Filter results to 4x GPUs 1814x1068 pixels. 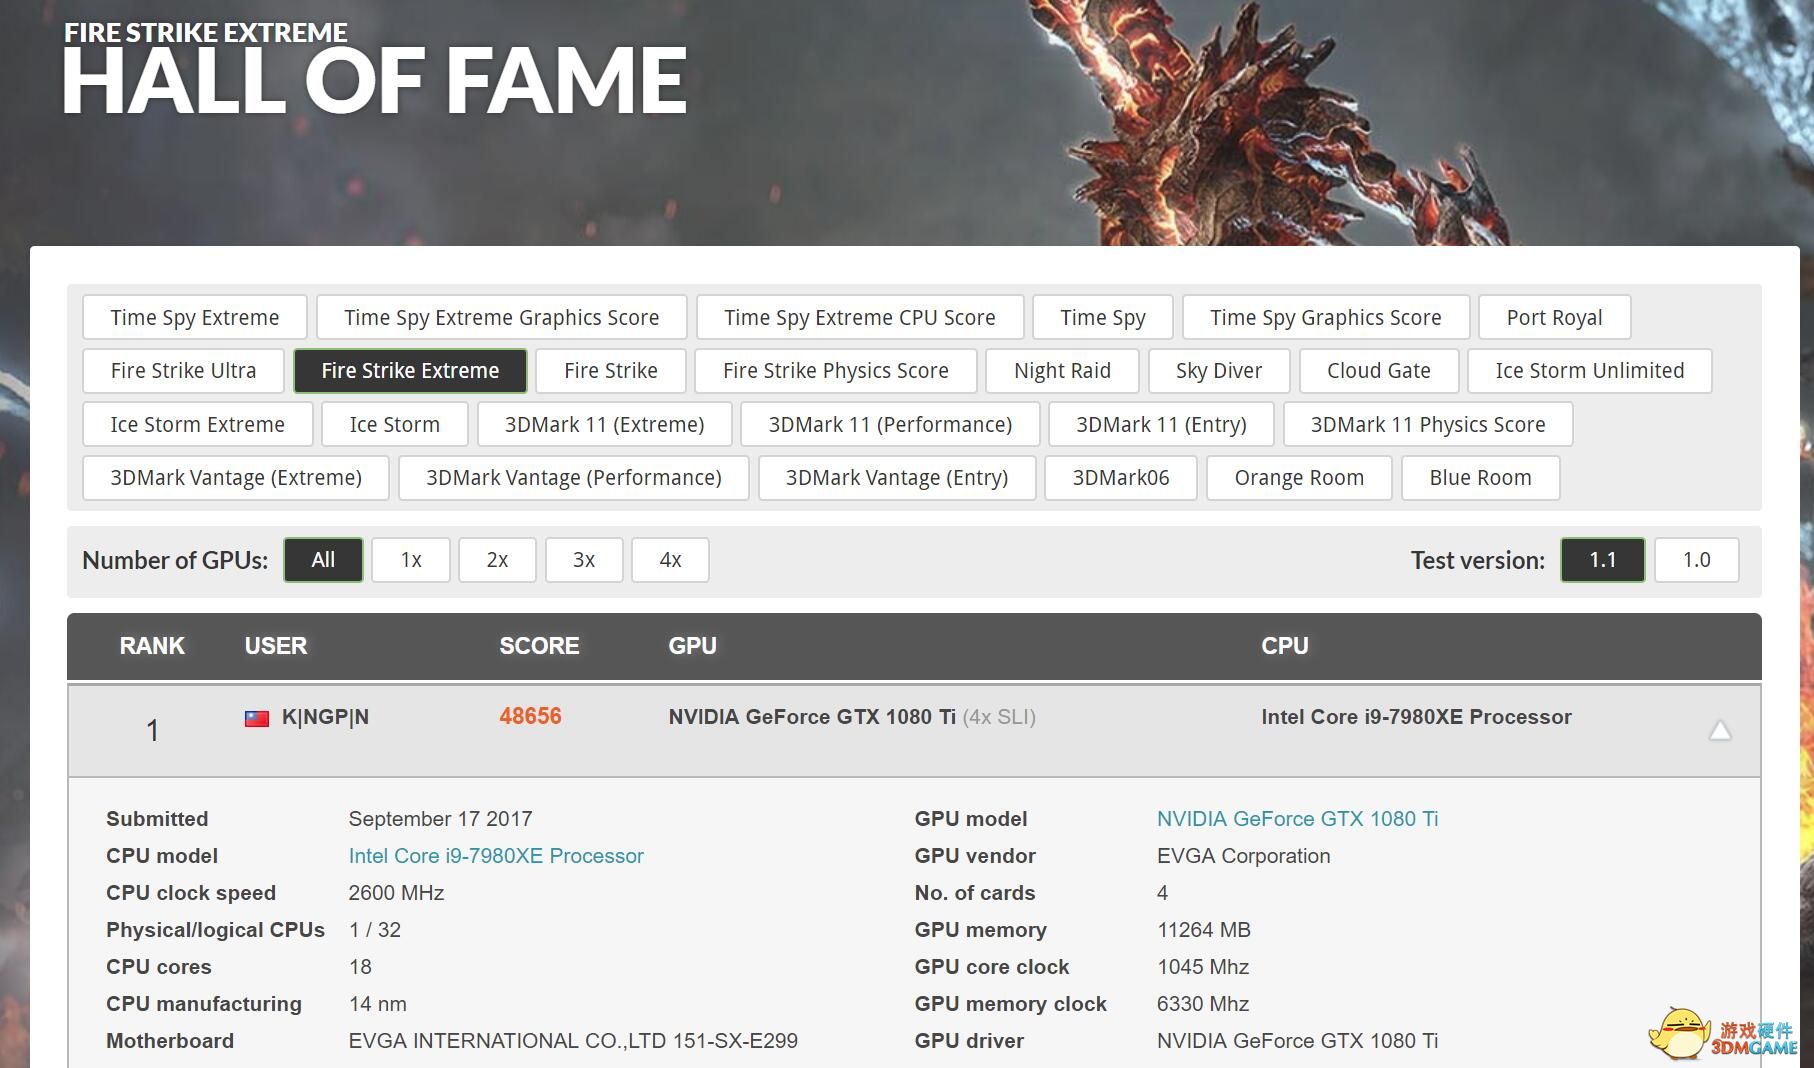[x=671, y=560]
